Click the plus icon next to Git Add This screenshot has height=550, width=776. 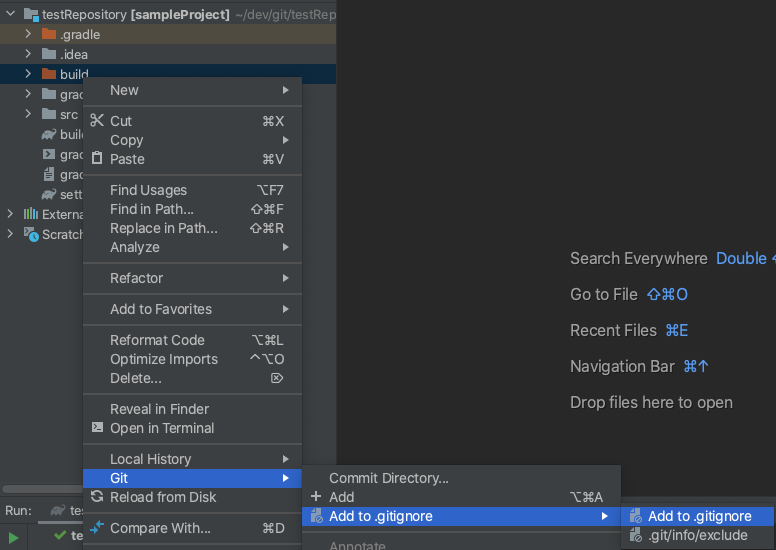tap(316, 497)
